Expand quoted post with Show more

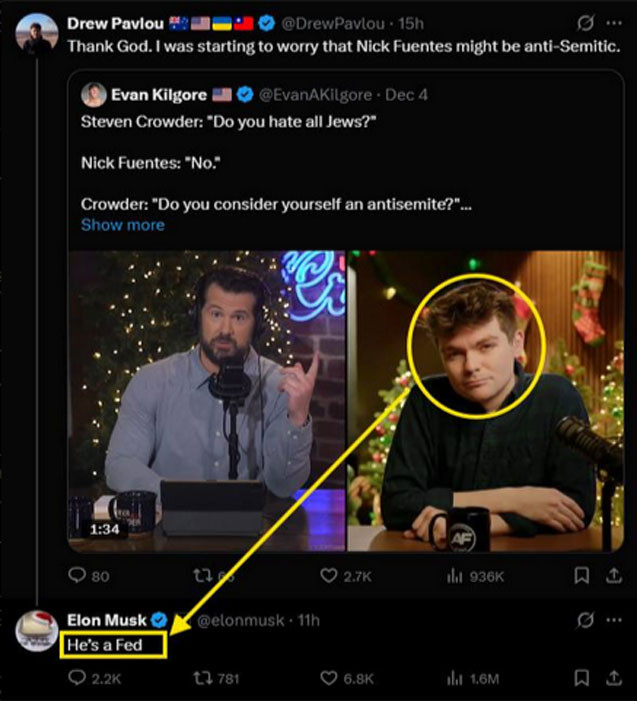(x=122, y=225)
